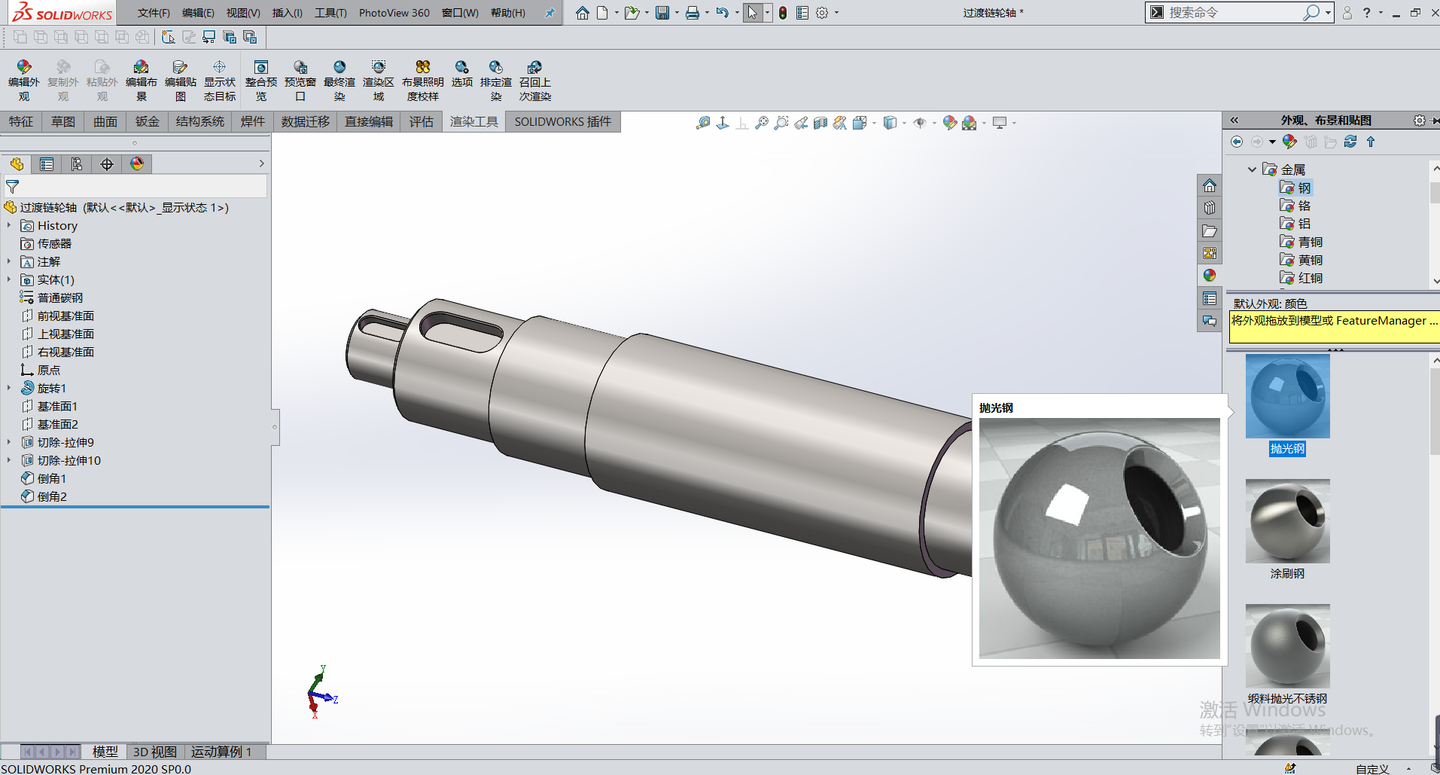
Task: Switch to the 3D 视图 bottom tab
Action: coord(155,752)
